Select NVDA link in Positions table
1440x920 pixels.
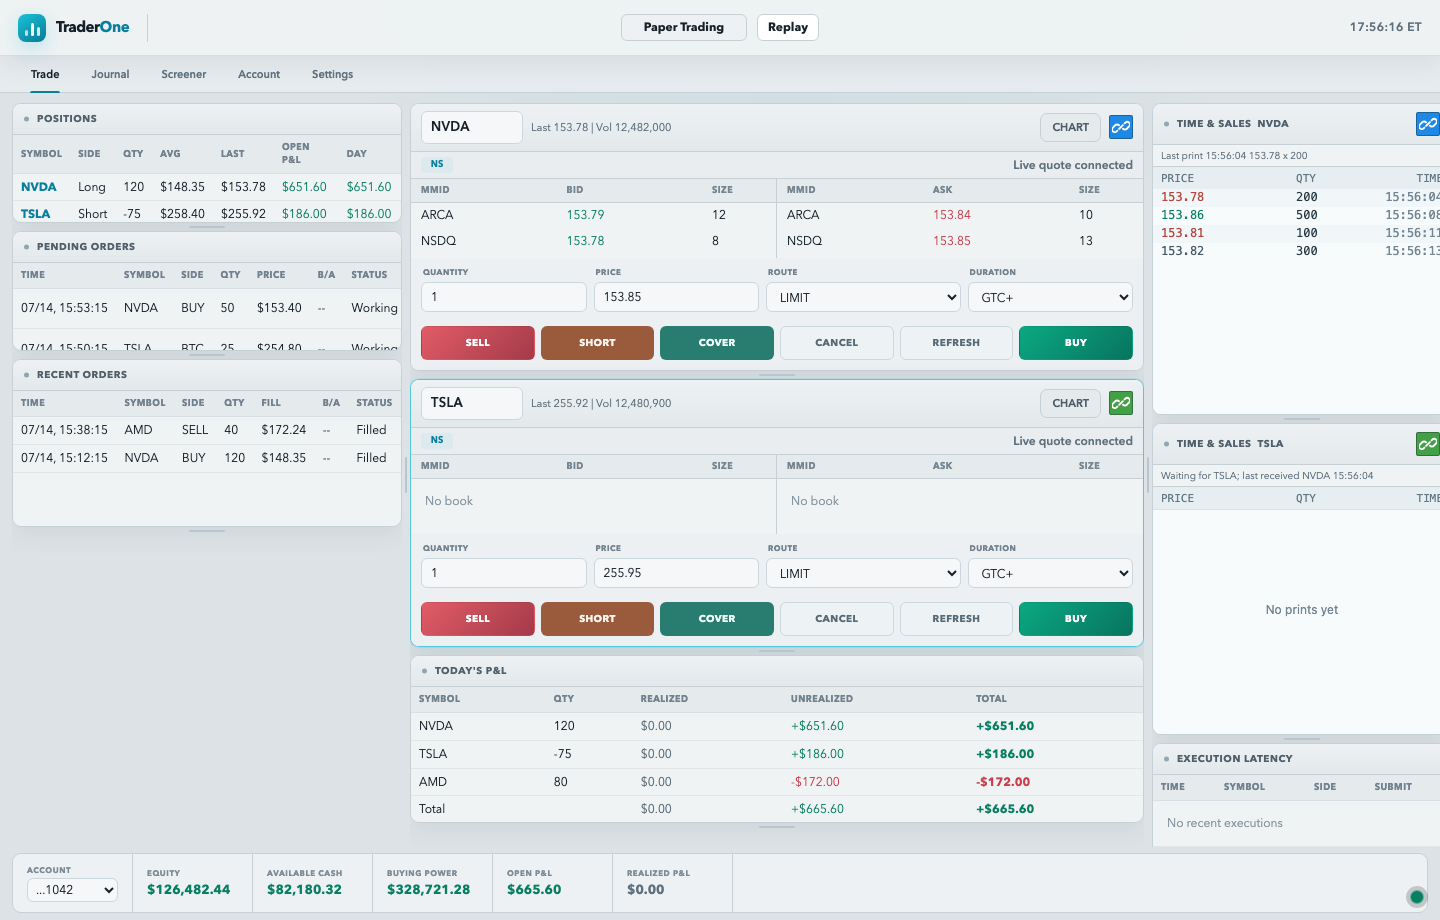[39, 187]
